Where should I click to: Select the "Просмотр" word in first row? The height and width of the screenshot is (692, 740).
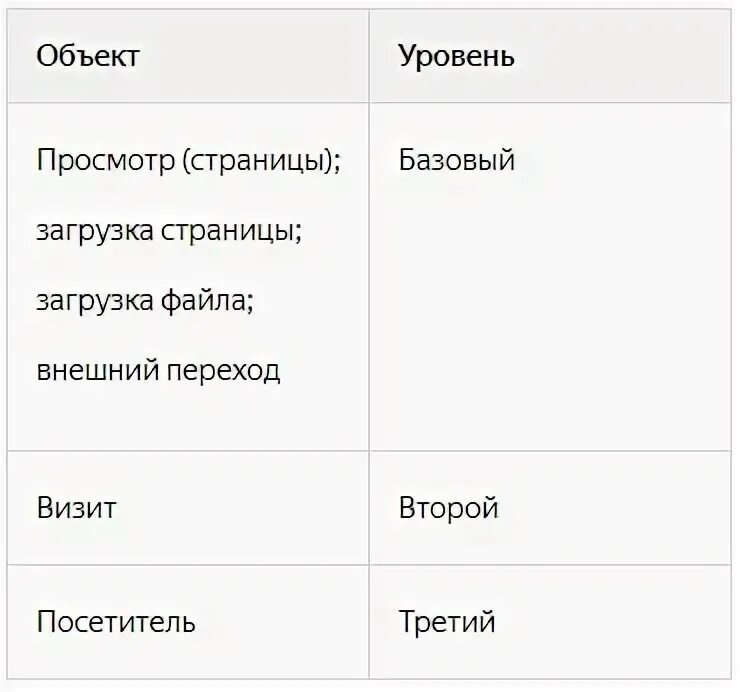106,160
